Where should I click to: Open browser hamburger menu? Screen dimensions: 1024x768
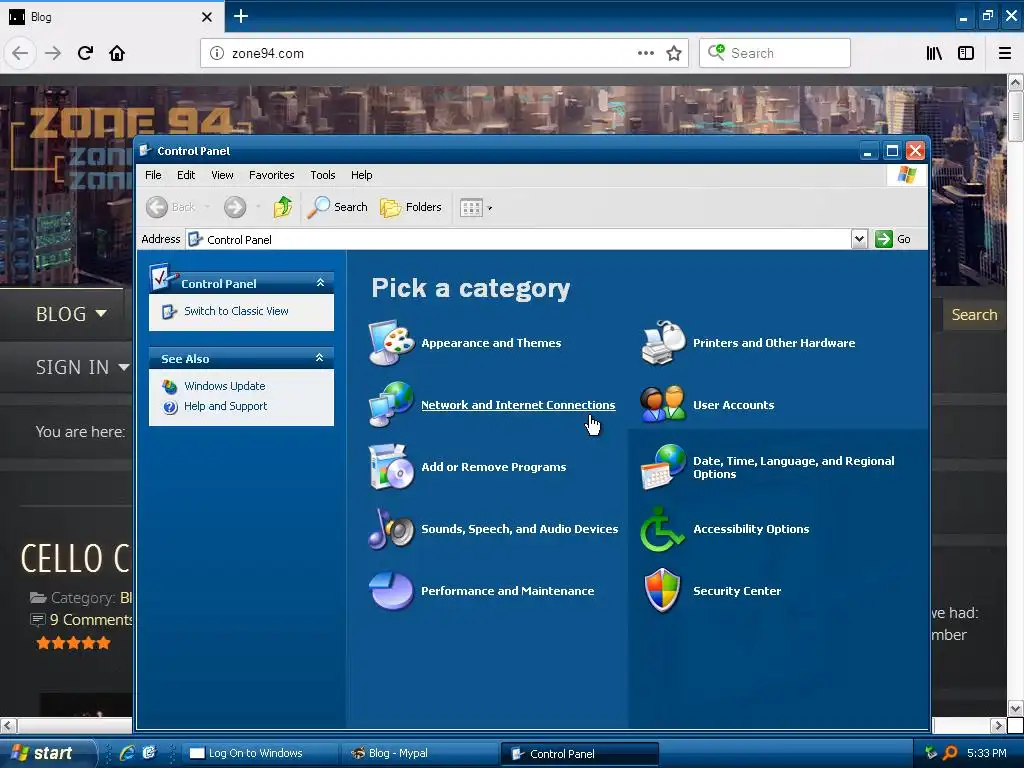[1005, 53]
